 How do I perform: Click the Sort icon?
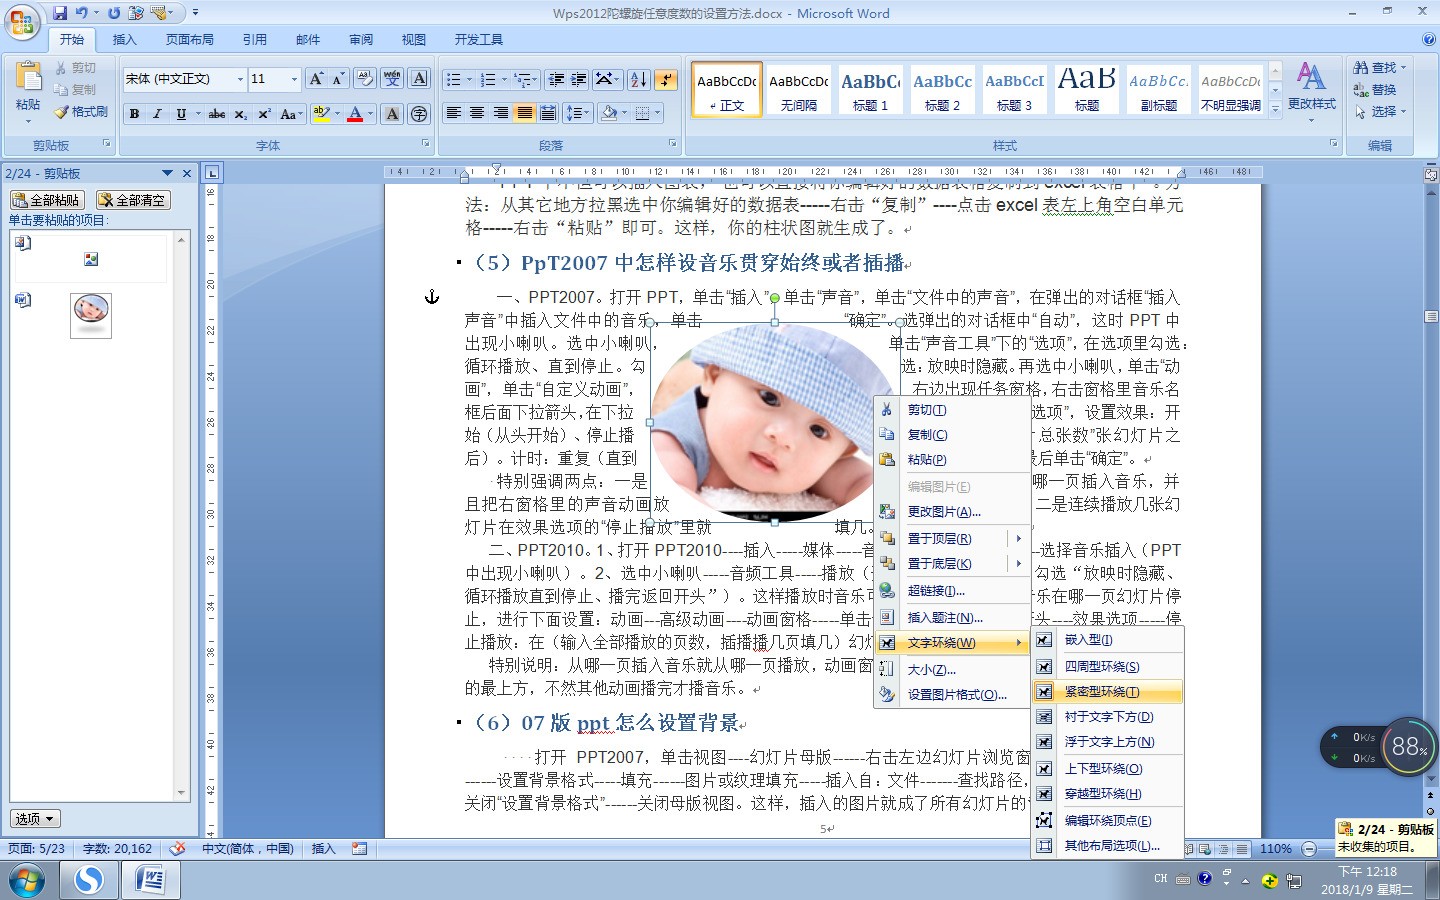(x=639, y=79)
